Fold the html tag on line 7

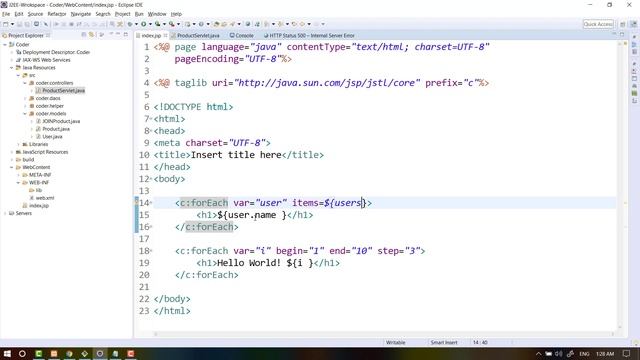(151, 119)
